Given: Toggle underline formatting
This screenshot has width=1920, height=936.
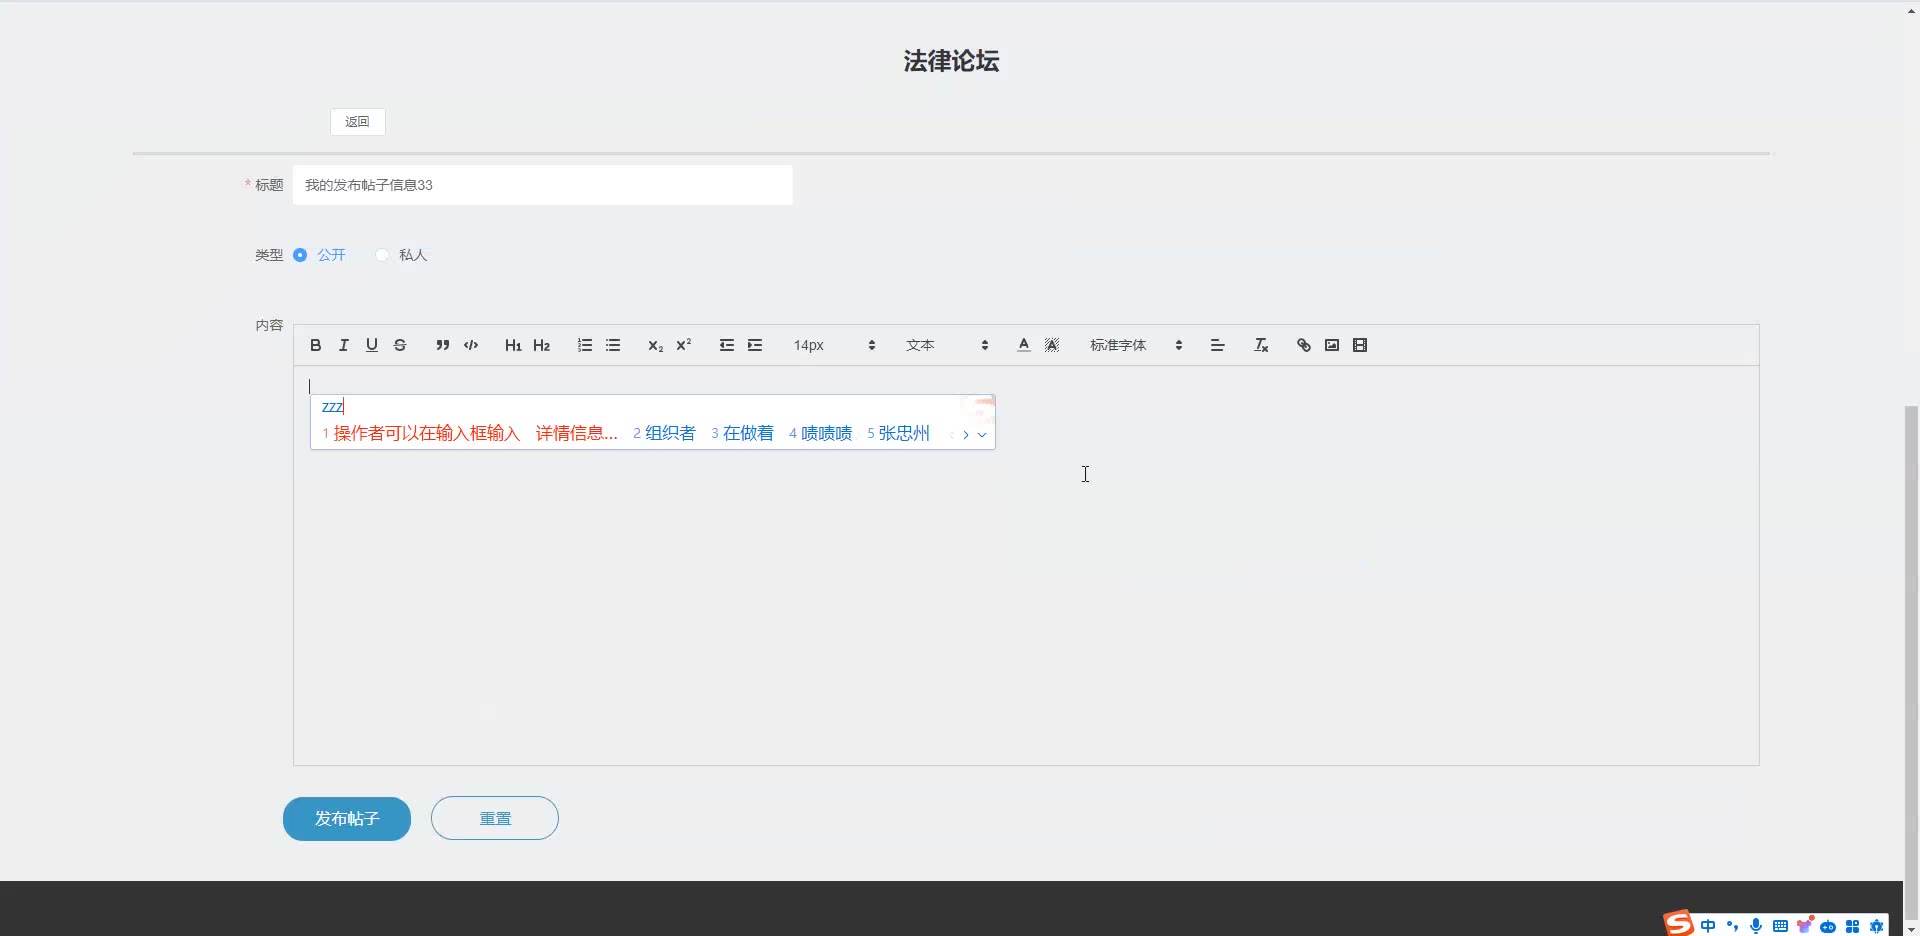Looking at the screenshot, I should [x=372, y=345].
